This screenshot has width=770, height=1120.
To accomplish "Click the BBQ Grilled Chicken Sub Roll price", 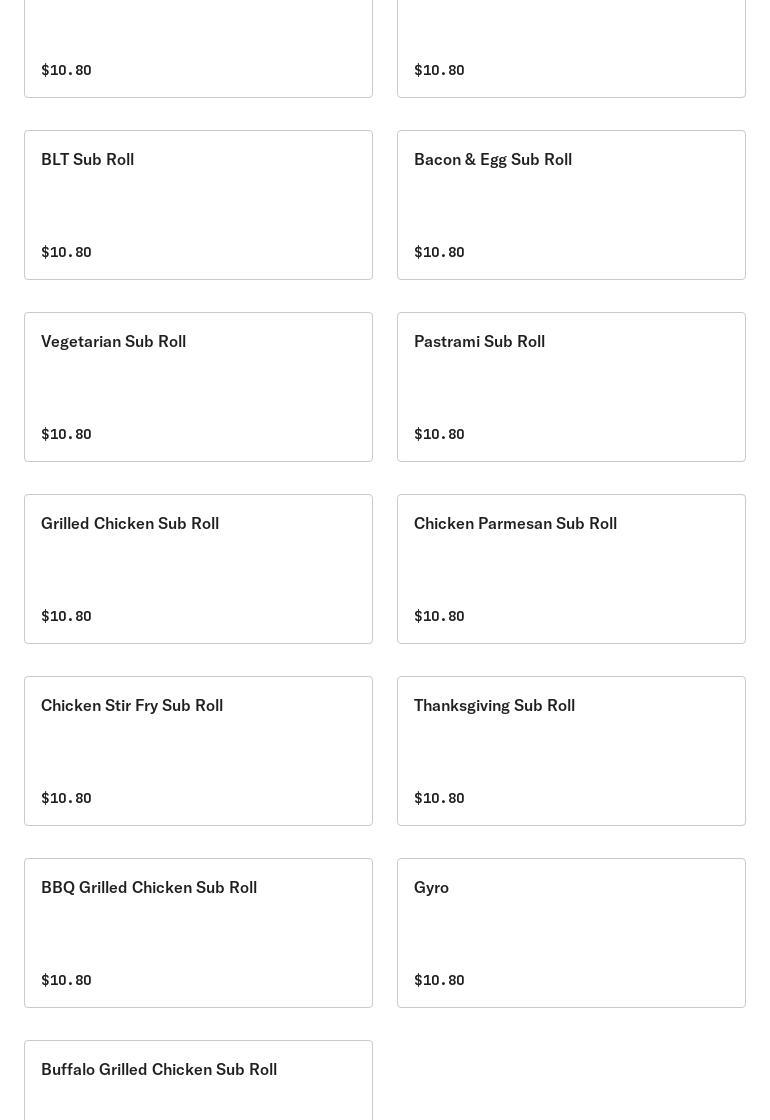I will point(66,980).
